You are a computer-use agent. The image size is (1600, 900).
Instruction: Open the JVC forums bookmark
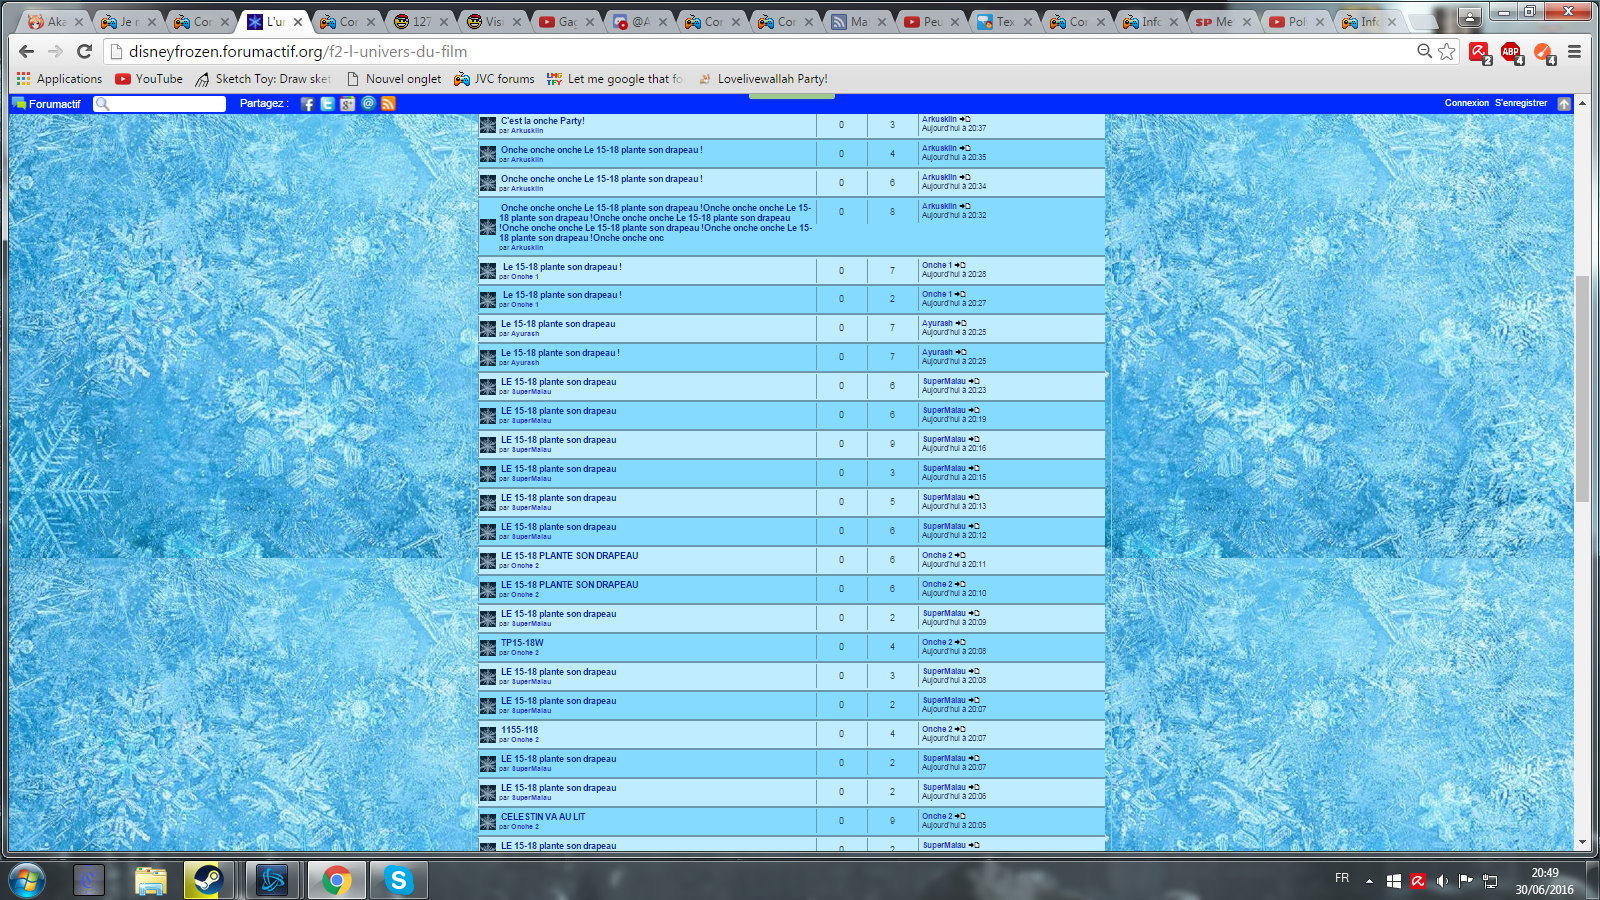(494, 79)
